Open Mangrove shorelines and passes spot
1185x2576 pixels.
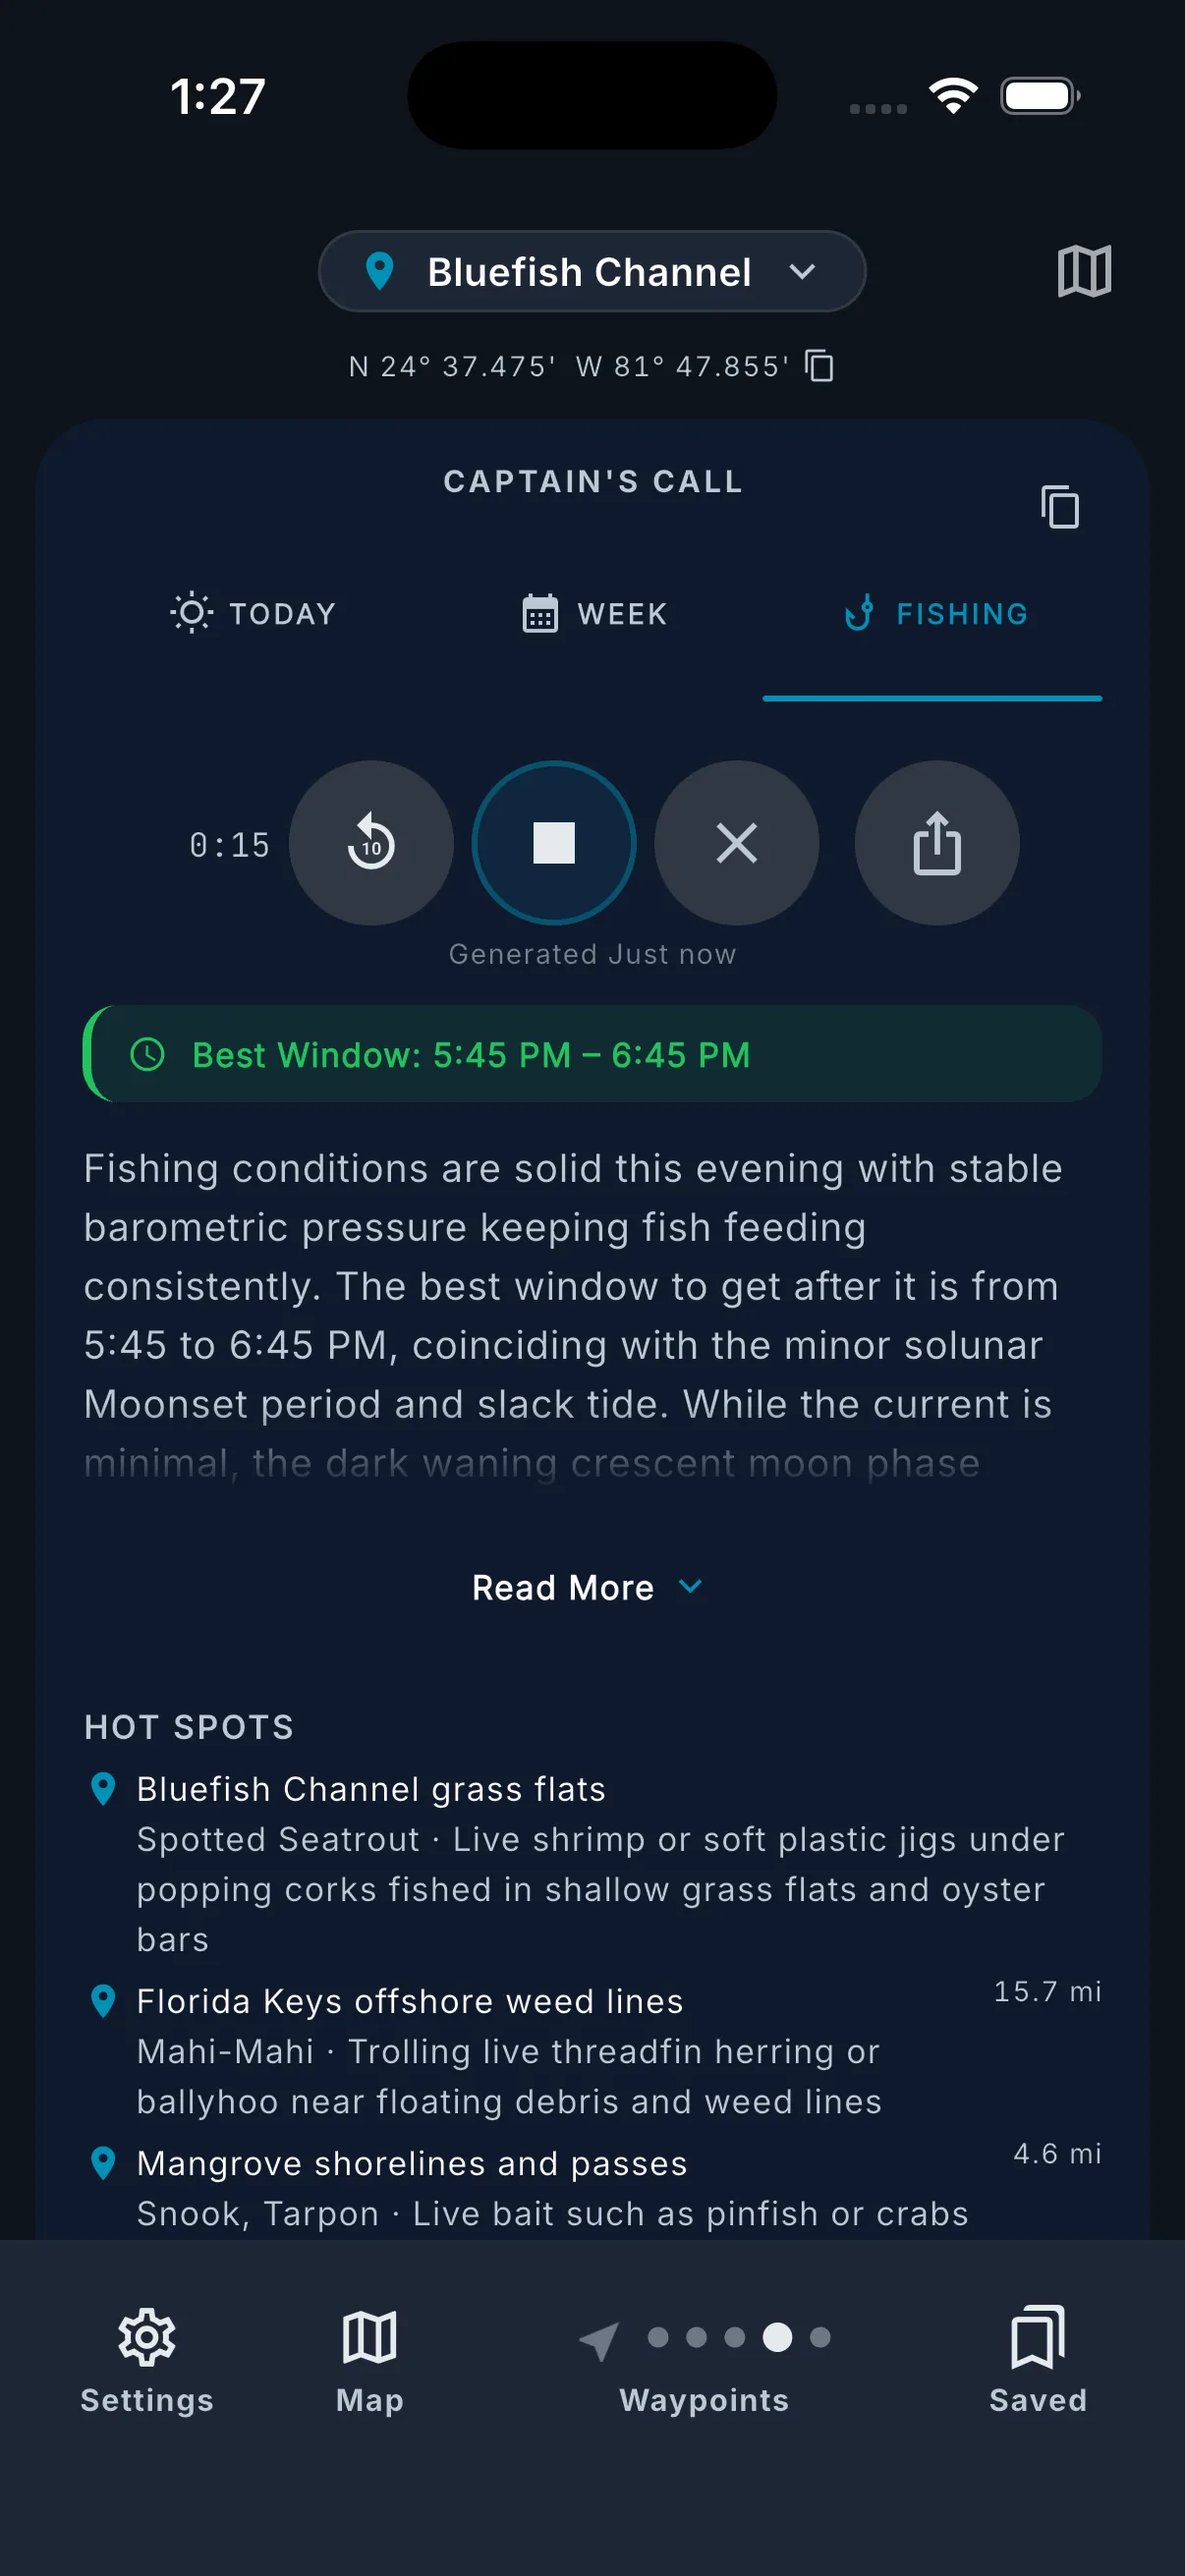pyautogui.click(x=412, y=2163)
